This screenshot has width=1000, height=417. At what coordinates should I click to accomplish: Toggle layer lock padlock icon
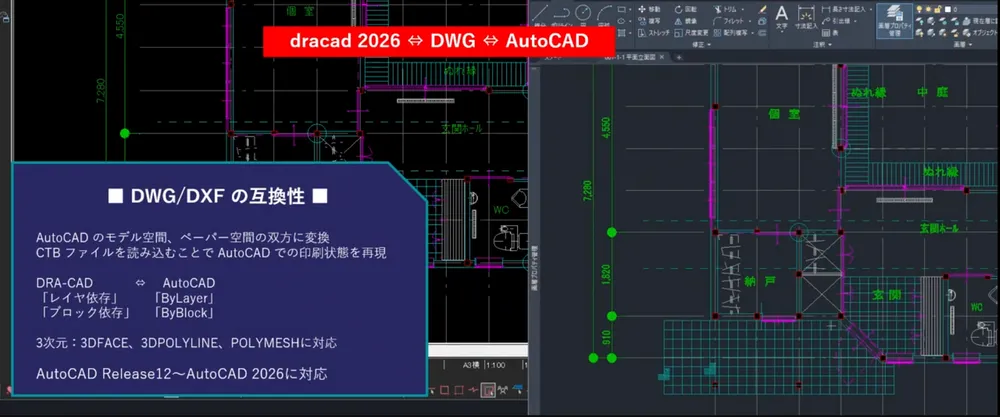pyautogui.click(x=938, y=10)
